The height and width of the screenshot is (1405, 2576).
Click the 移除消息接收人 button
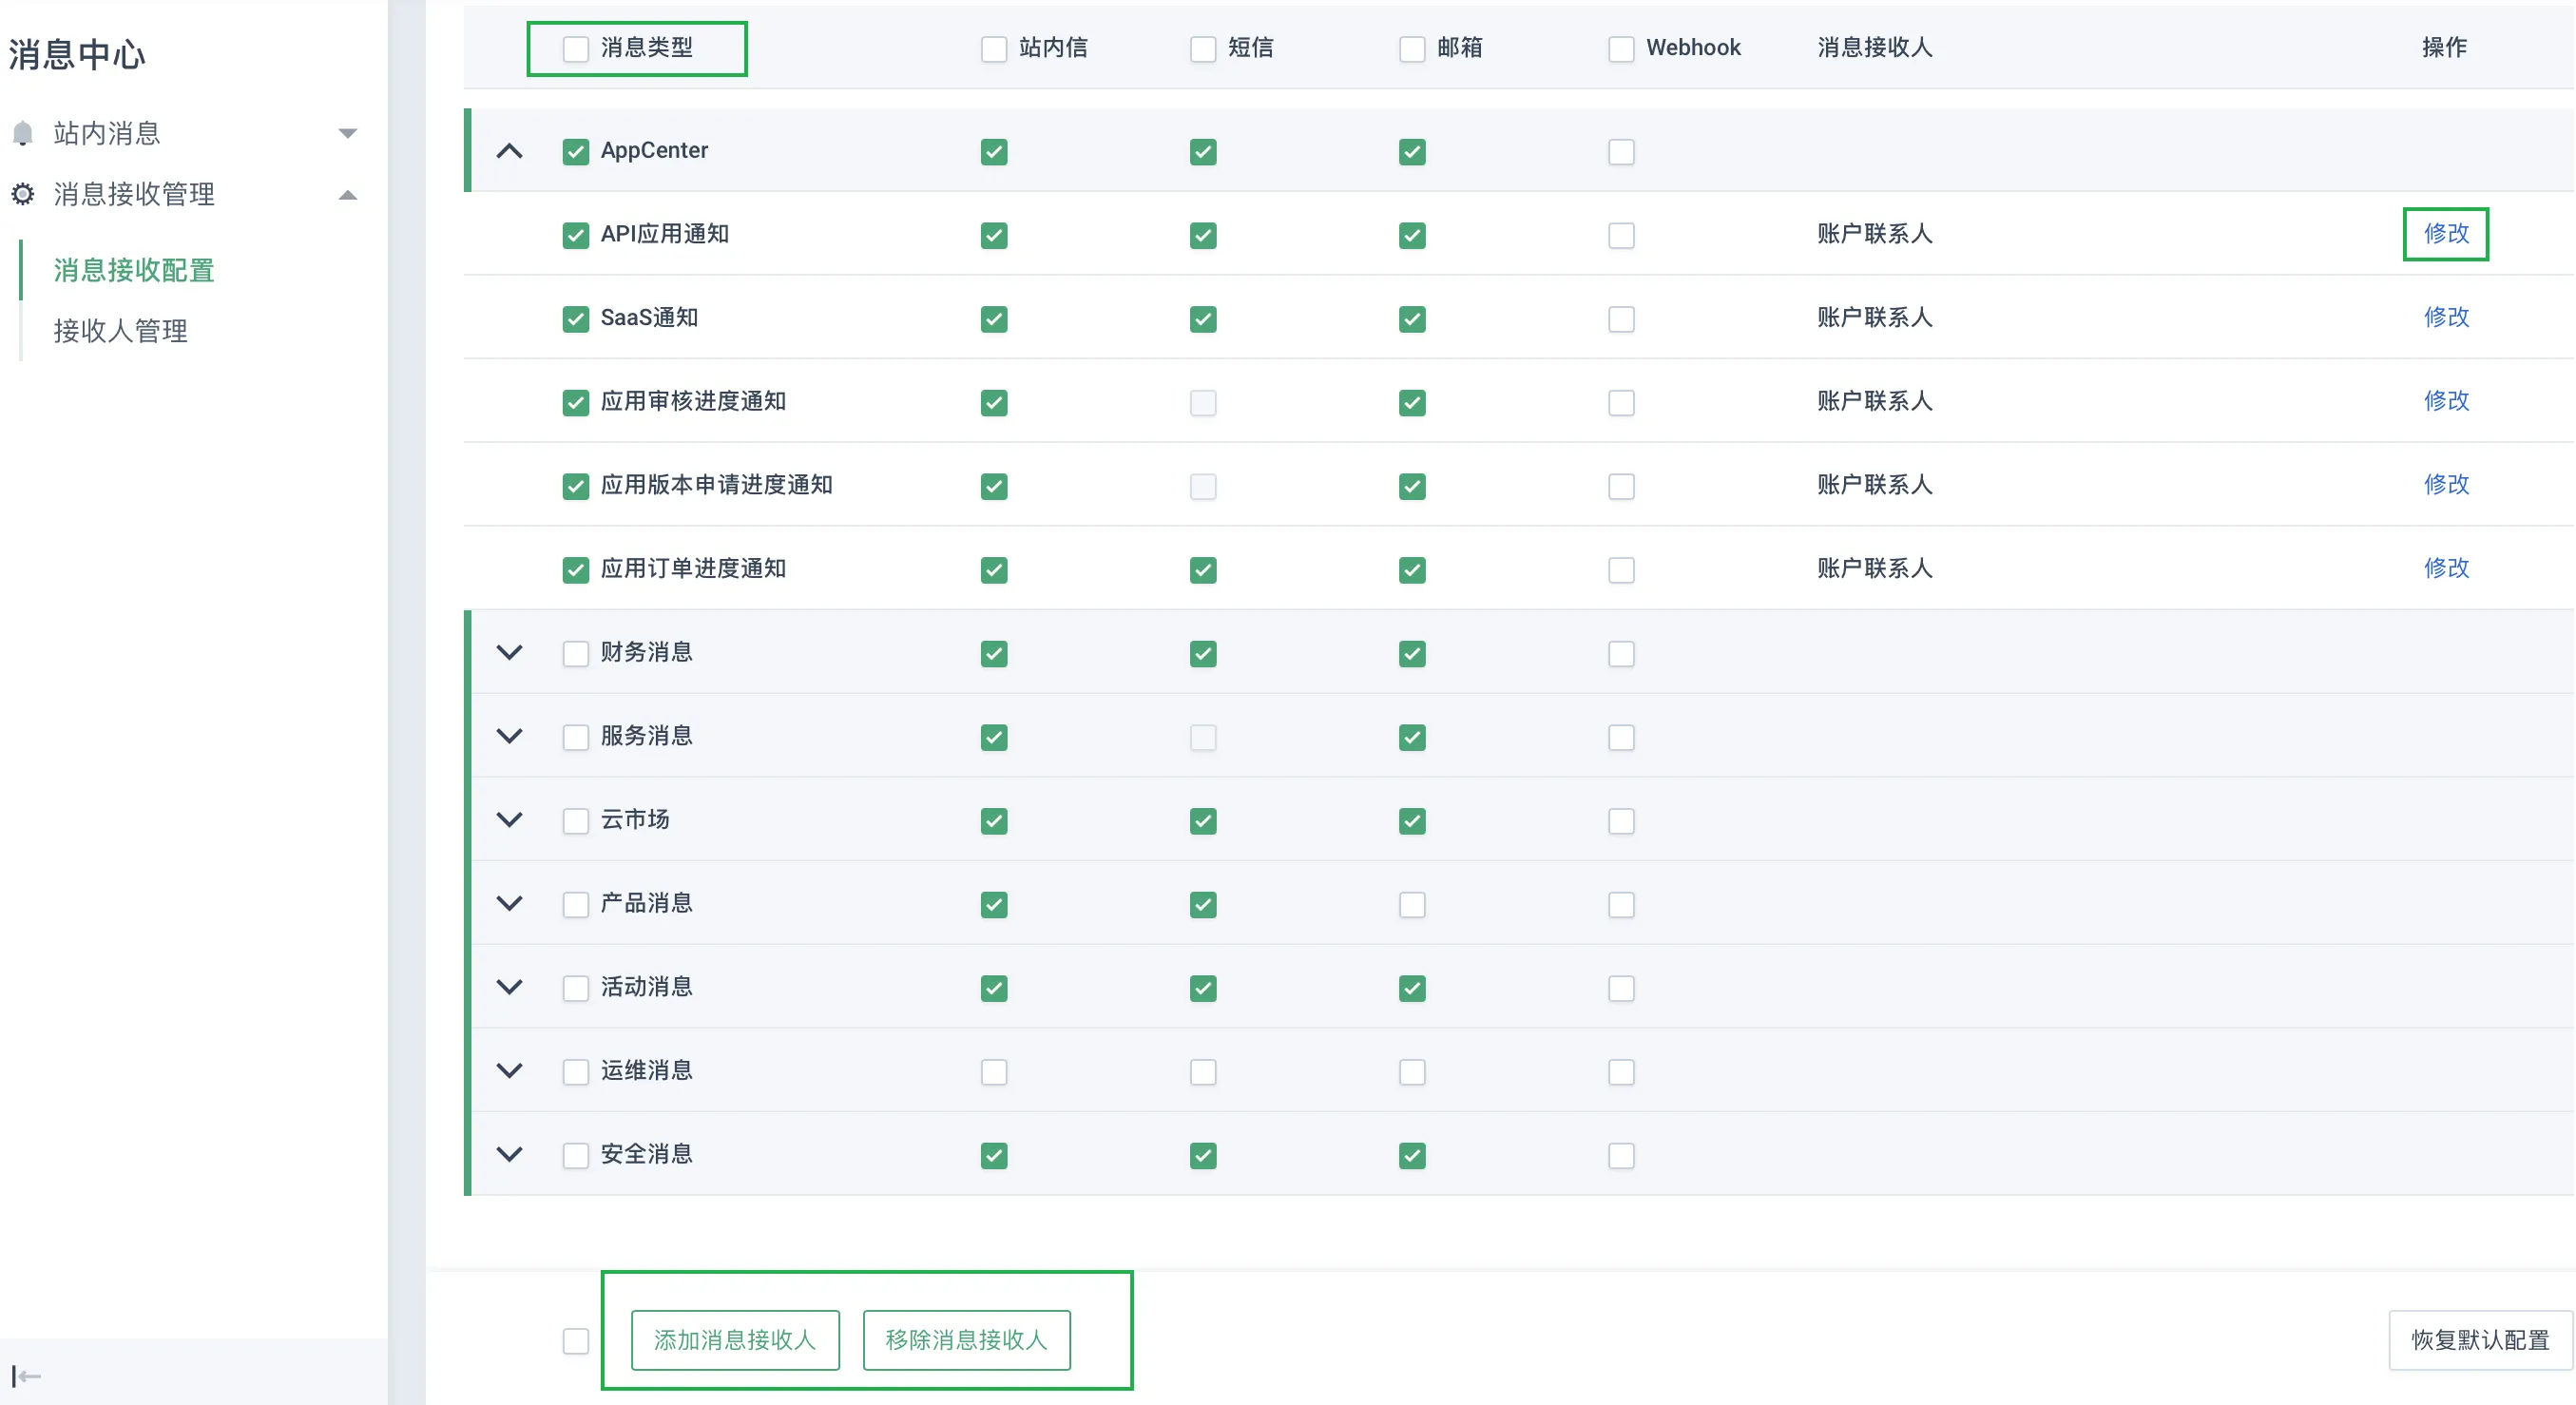pos(966,1340)
